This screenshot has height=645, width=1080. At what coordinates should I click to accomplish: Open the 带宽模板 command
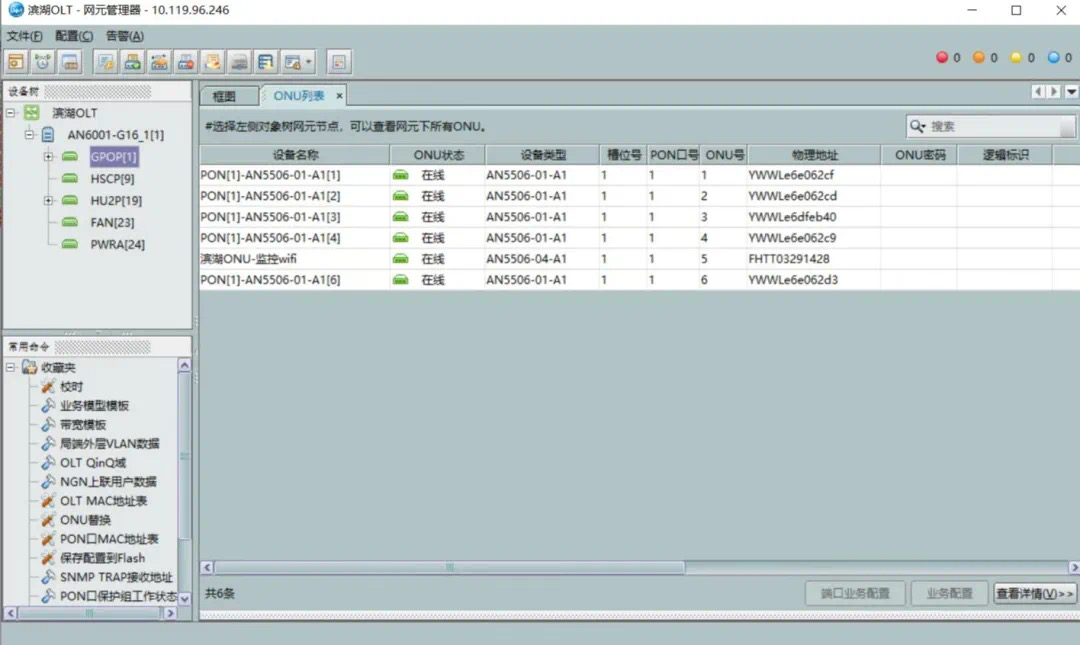pyautogui.click(x=83, y=424)
